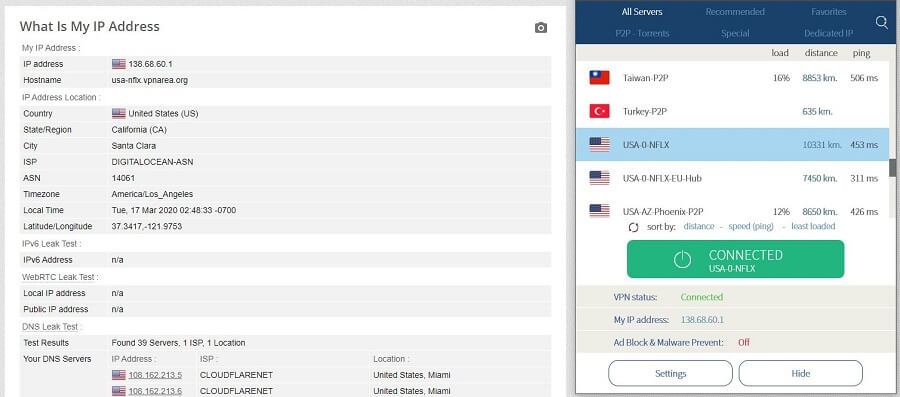The image size is (900, 397).
Task: Click the 10331 km. distance for USA-0-NFLX
Action: point(822,145)
